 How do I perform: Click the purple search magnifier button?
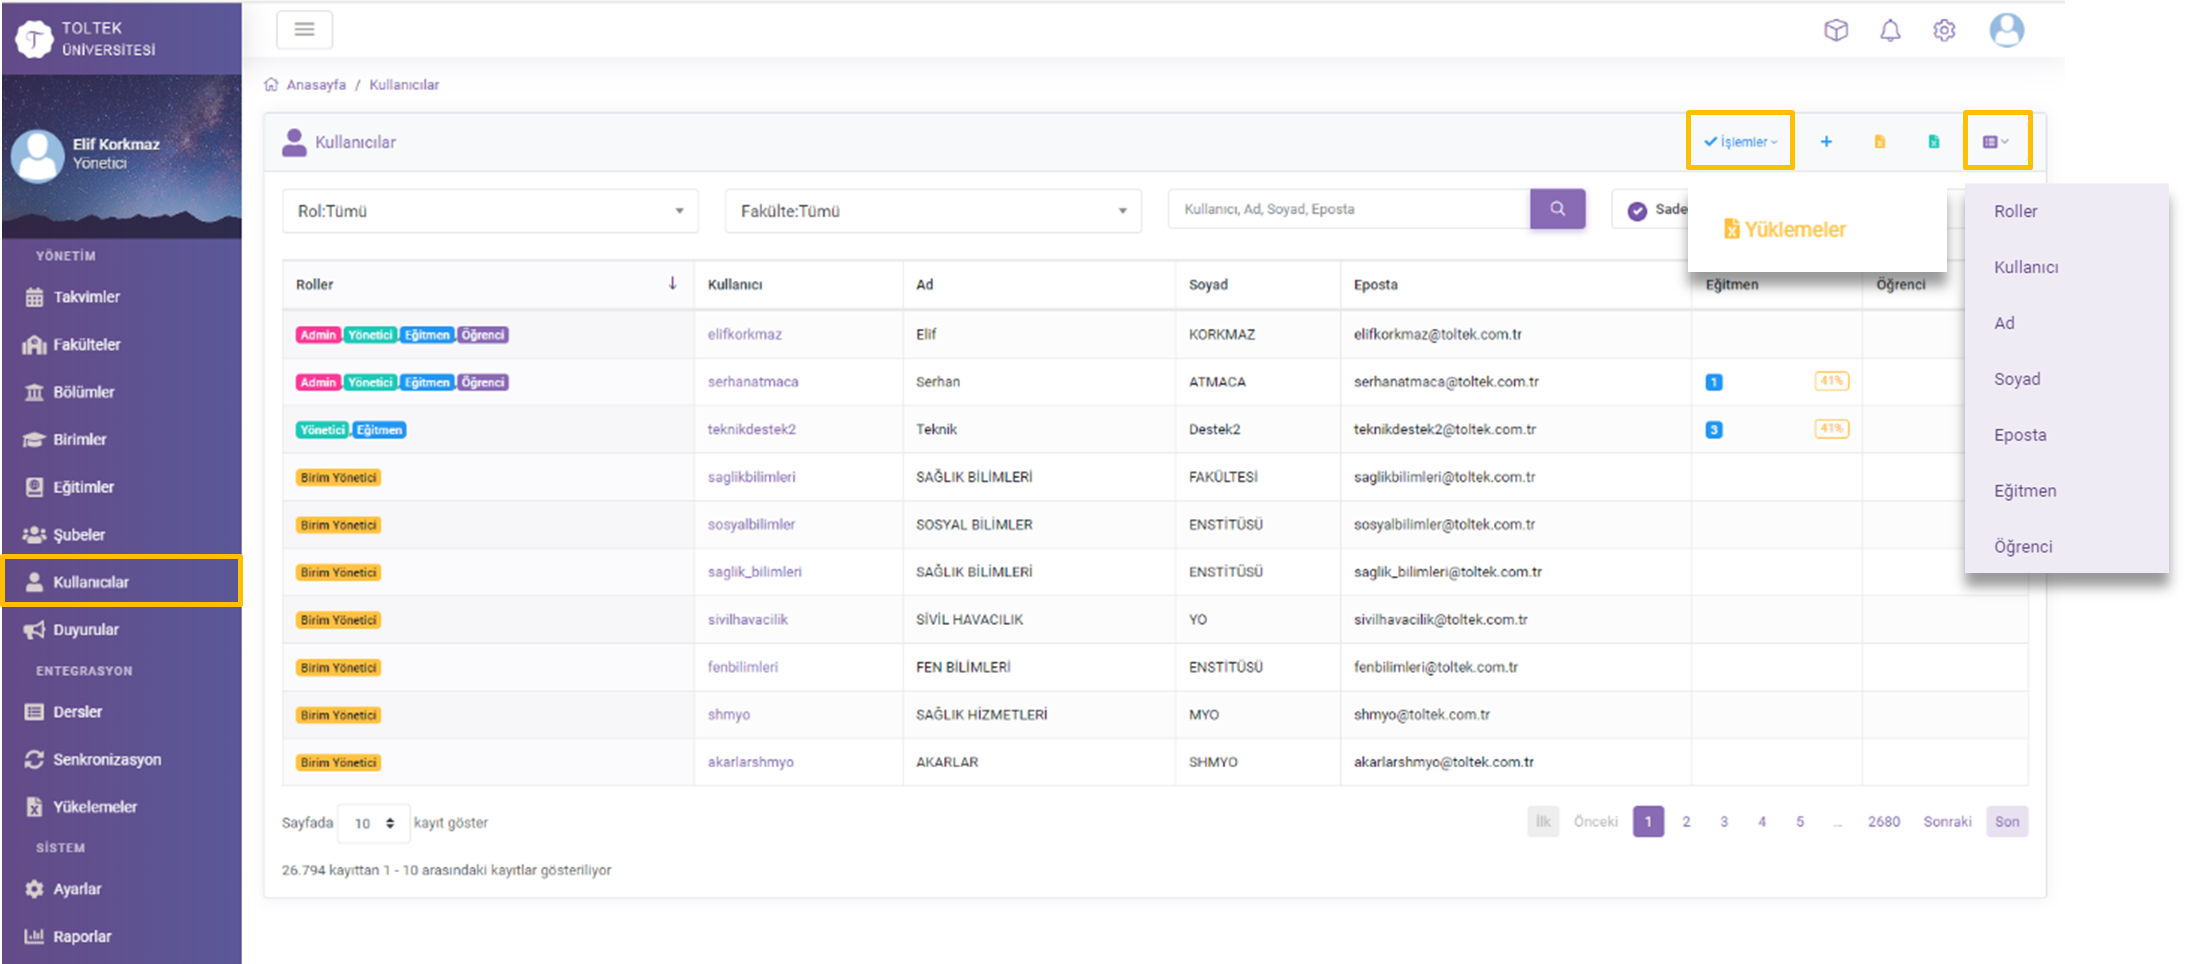click(1557, 209)
